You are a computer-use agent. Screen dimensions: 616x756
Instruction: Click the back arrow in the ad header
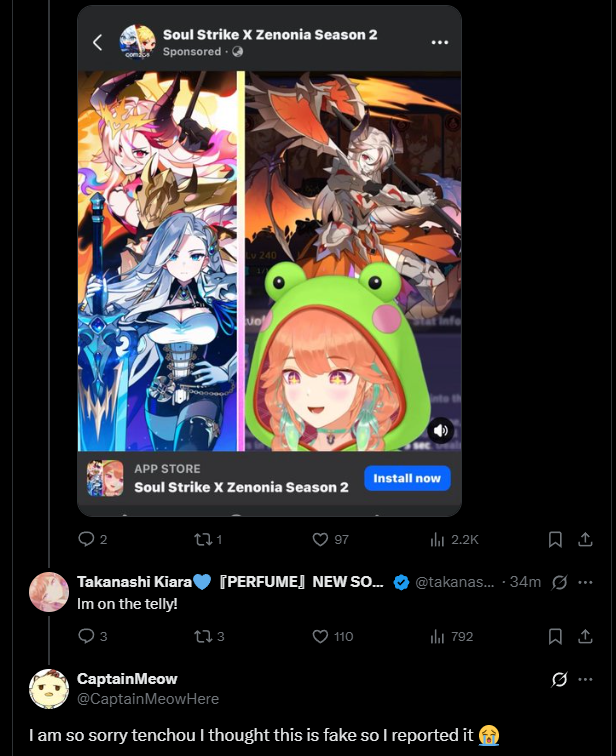coord(97,42)
